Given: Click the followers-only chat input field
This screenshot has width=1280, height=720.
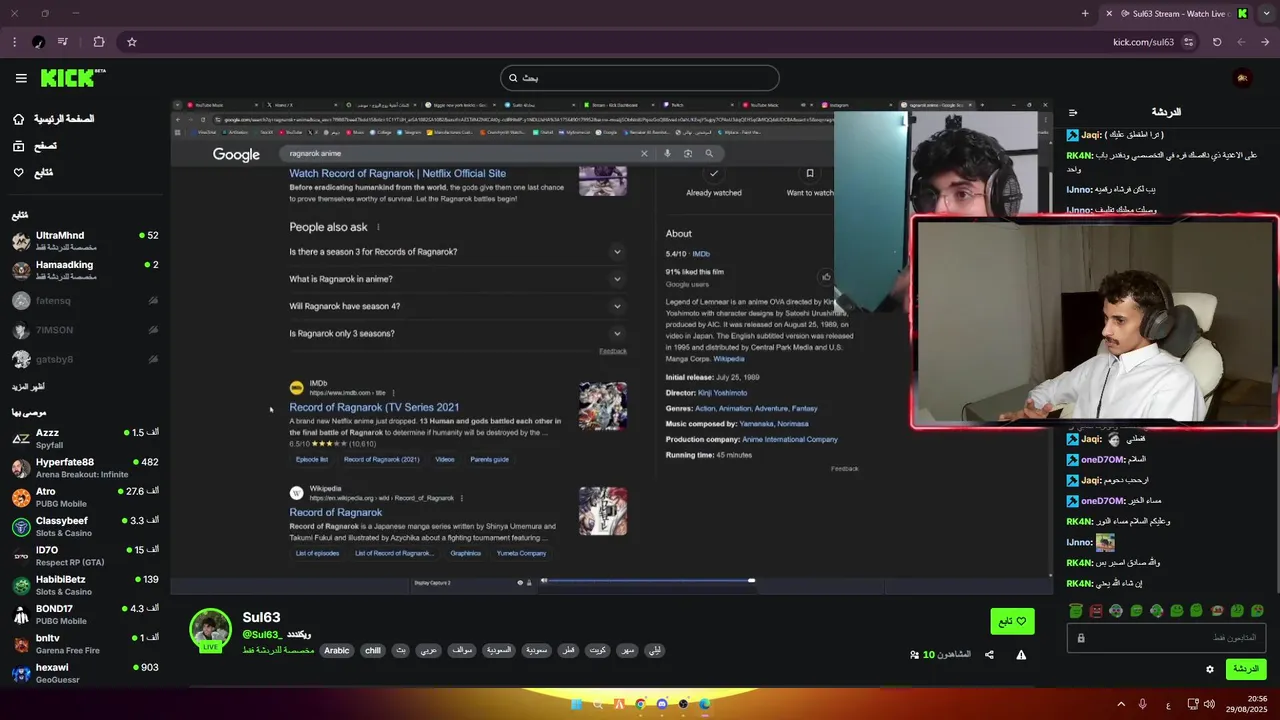Looking at the screenshot, I should 1166,638.
